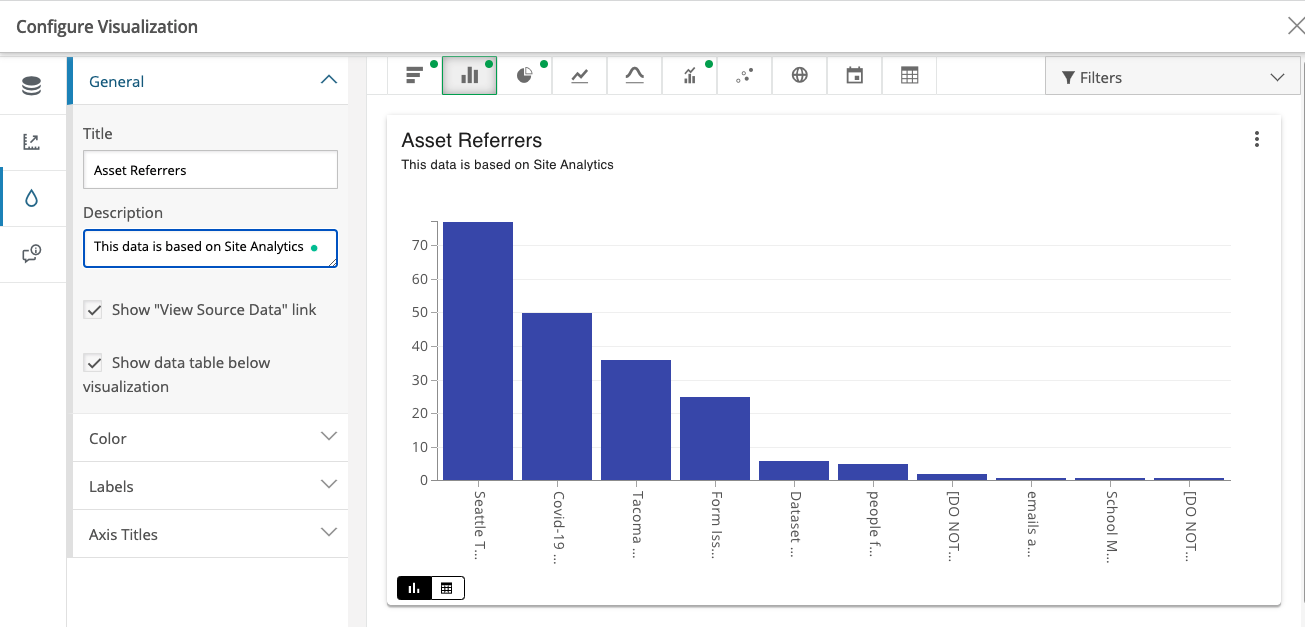Click the School M... axis label
The height and width of the screenshot is (627, 1305).
1110,525
